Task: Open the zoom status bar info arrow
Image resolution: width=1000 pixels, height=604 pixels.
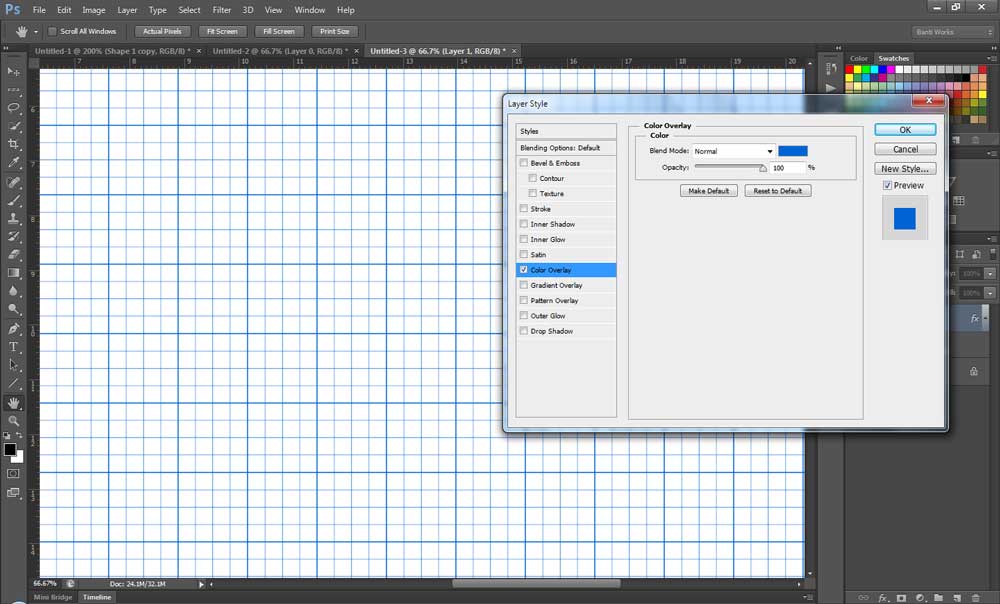Action: coord(201,584)
